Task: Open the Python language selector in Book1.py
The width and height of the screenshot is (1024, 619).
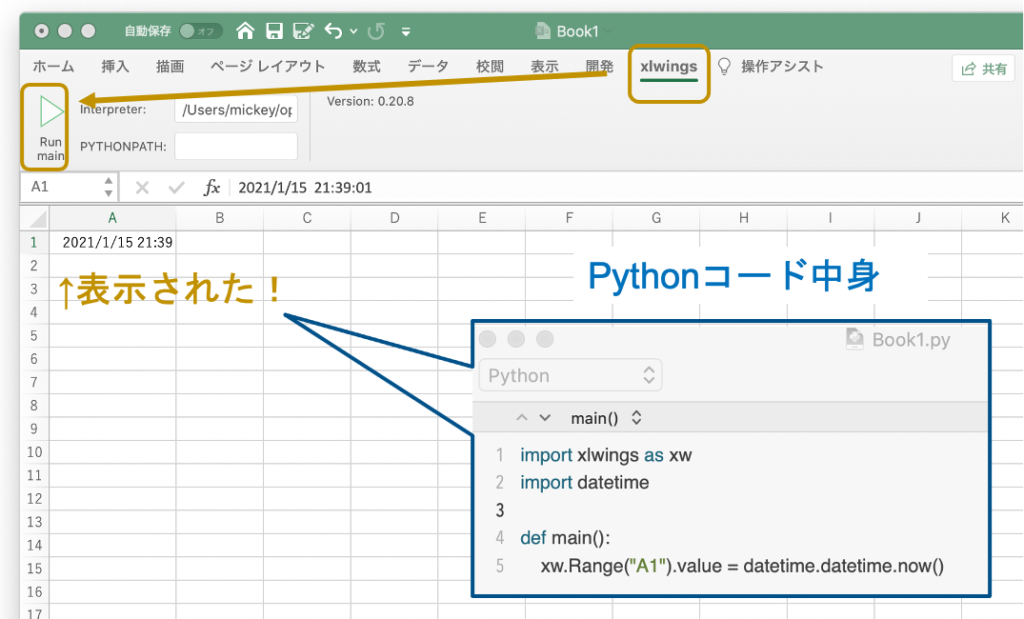Action: (x=570, y=374)
